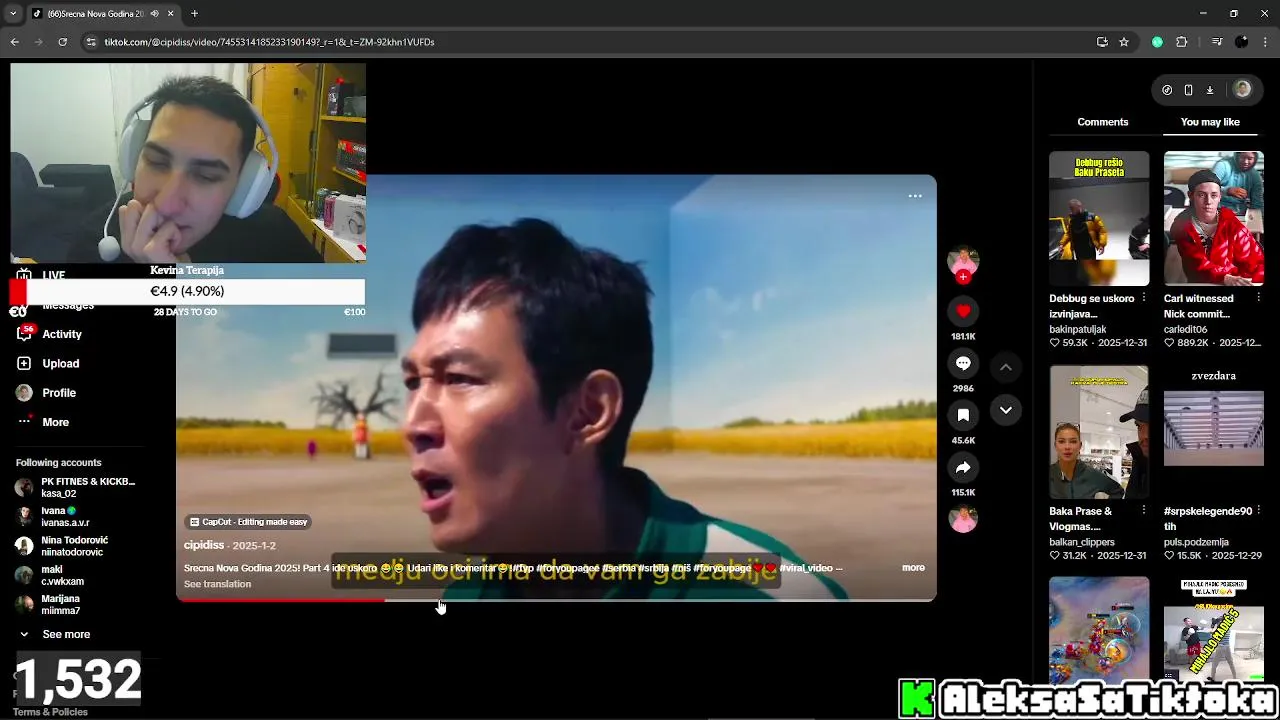Open the Chrome extensions puzzle icon
Image resolution: width=1280 pixels, height=720 pixels.
click(1182, 42)
